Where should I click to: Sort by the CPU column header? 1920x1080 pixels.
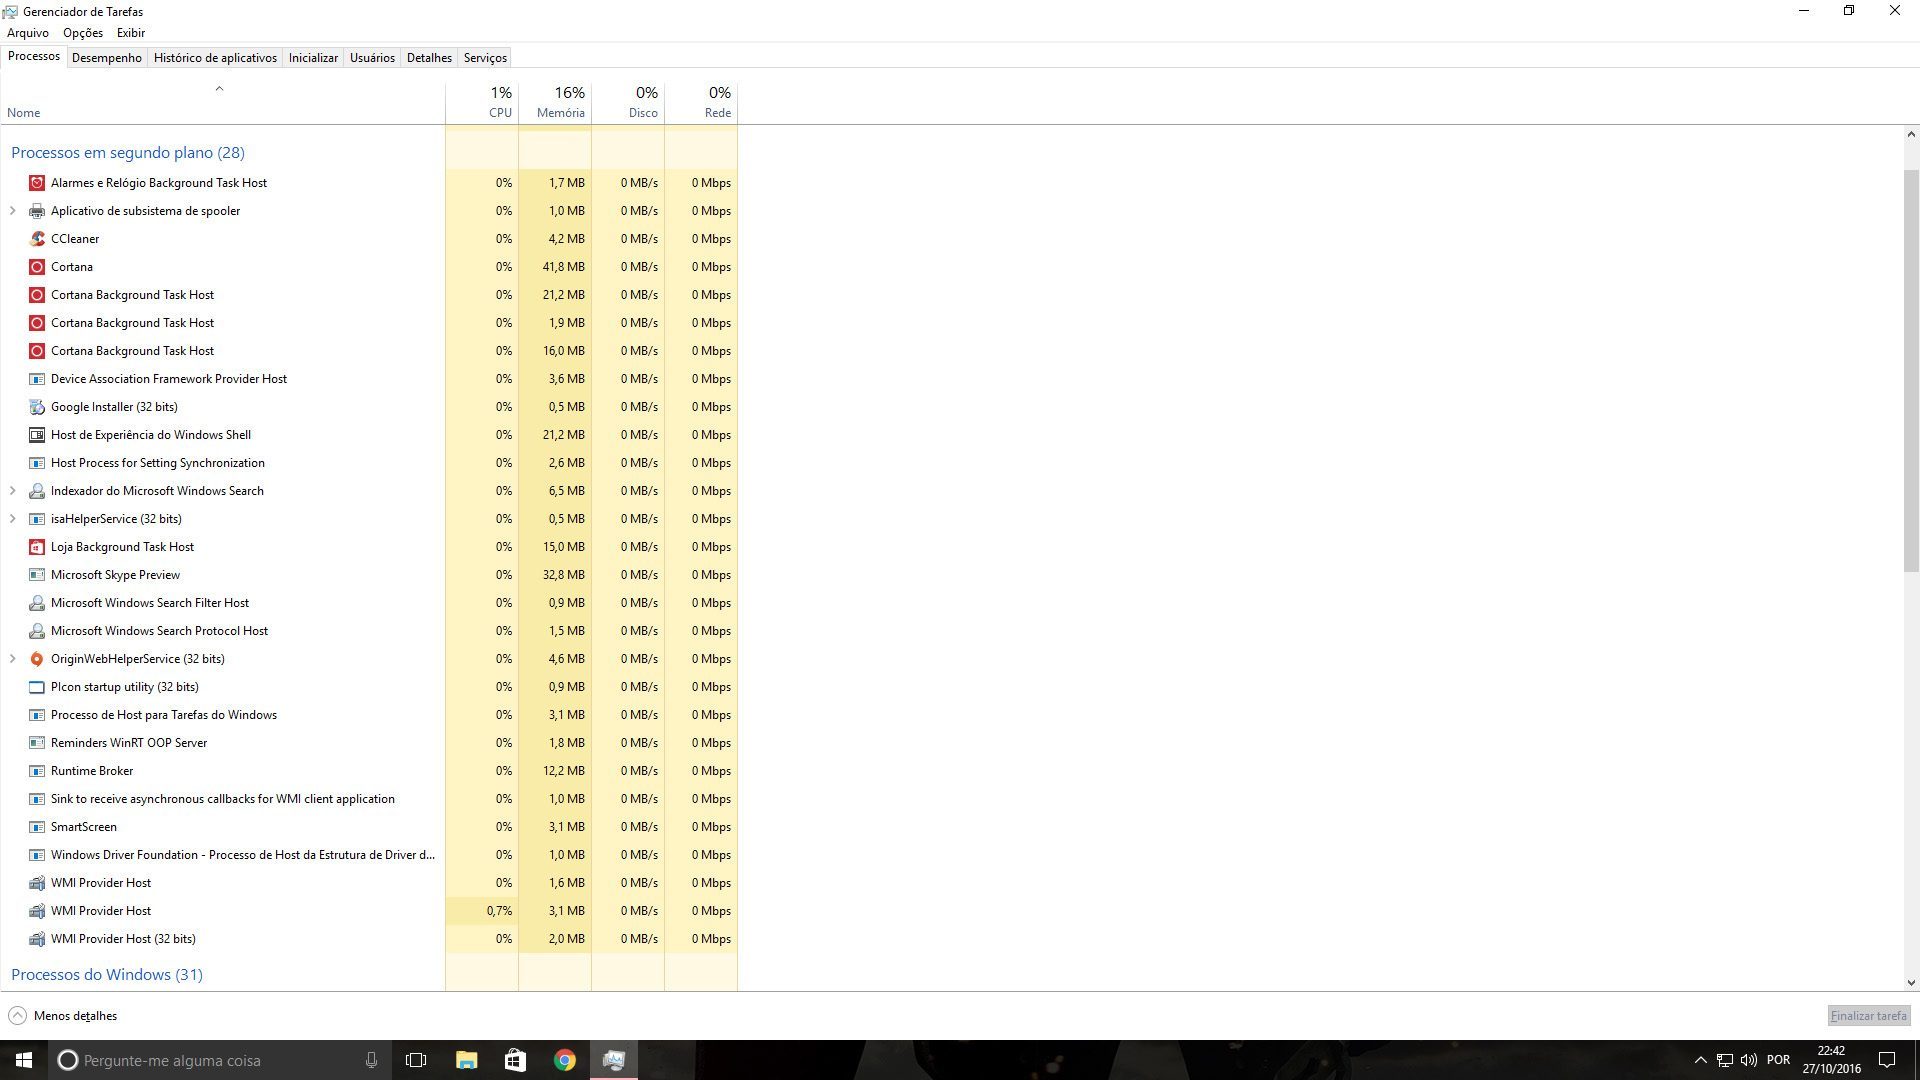click(x=482, y=102)
